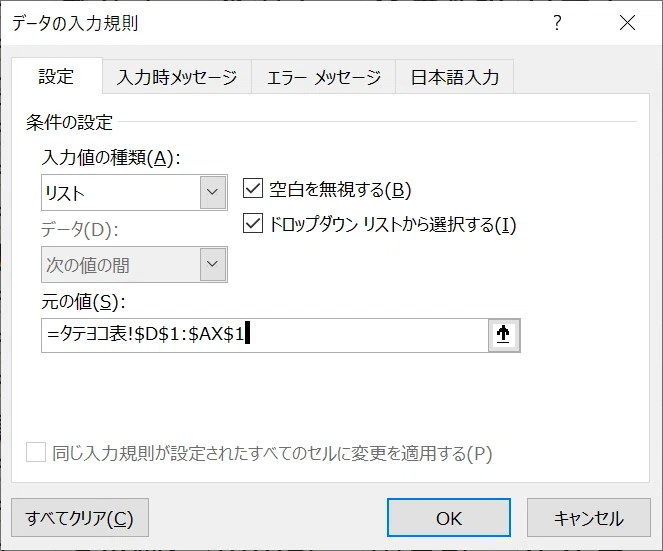Click the help question mark icon
The height and width of the screenshot is (551, 663).
pos(557,22)
